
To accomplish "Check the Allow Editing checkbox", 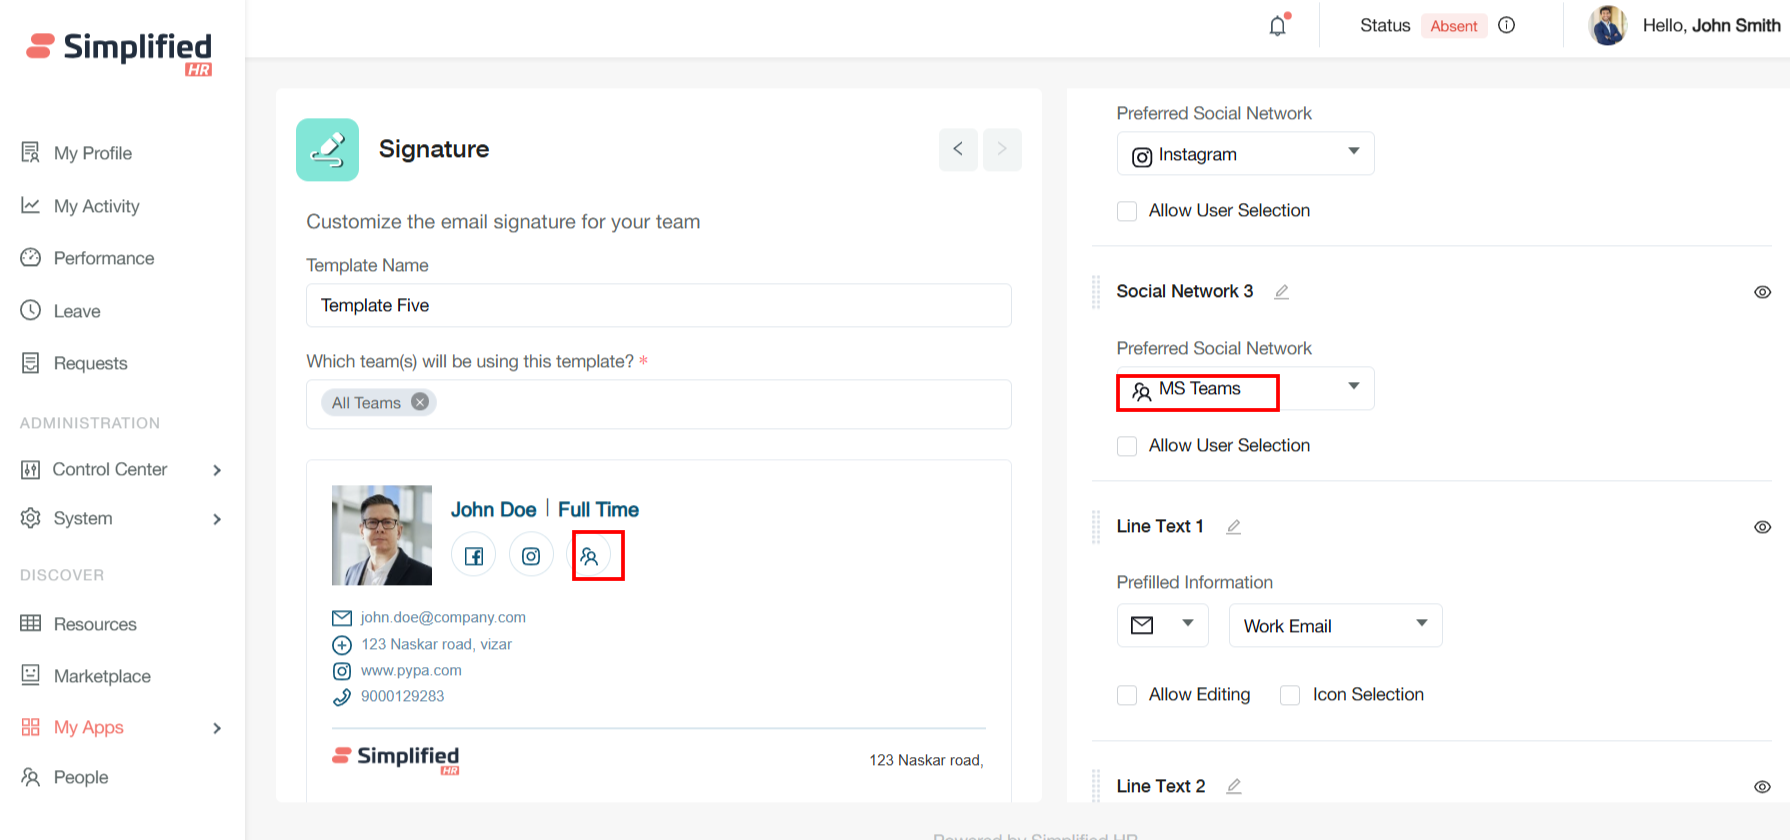I will point(1127,695).
